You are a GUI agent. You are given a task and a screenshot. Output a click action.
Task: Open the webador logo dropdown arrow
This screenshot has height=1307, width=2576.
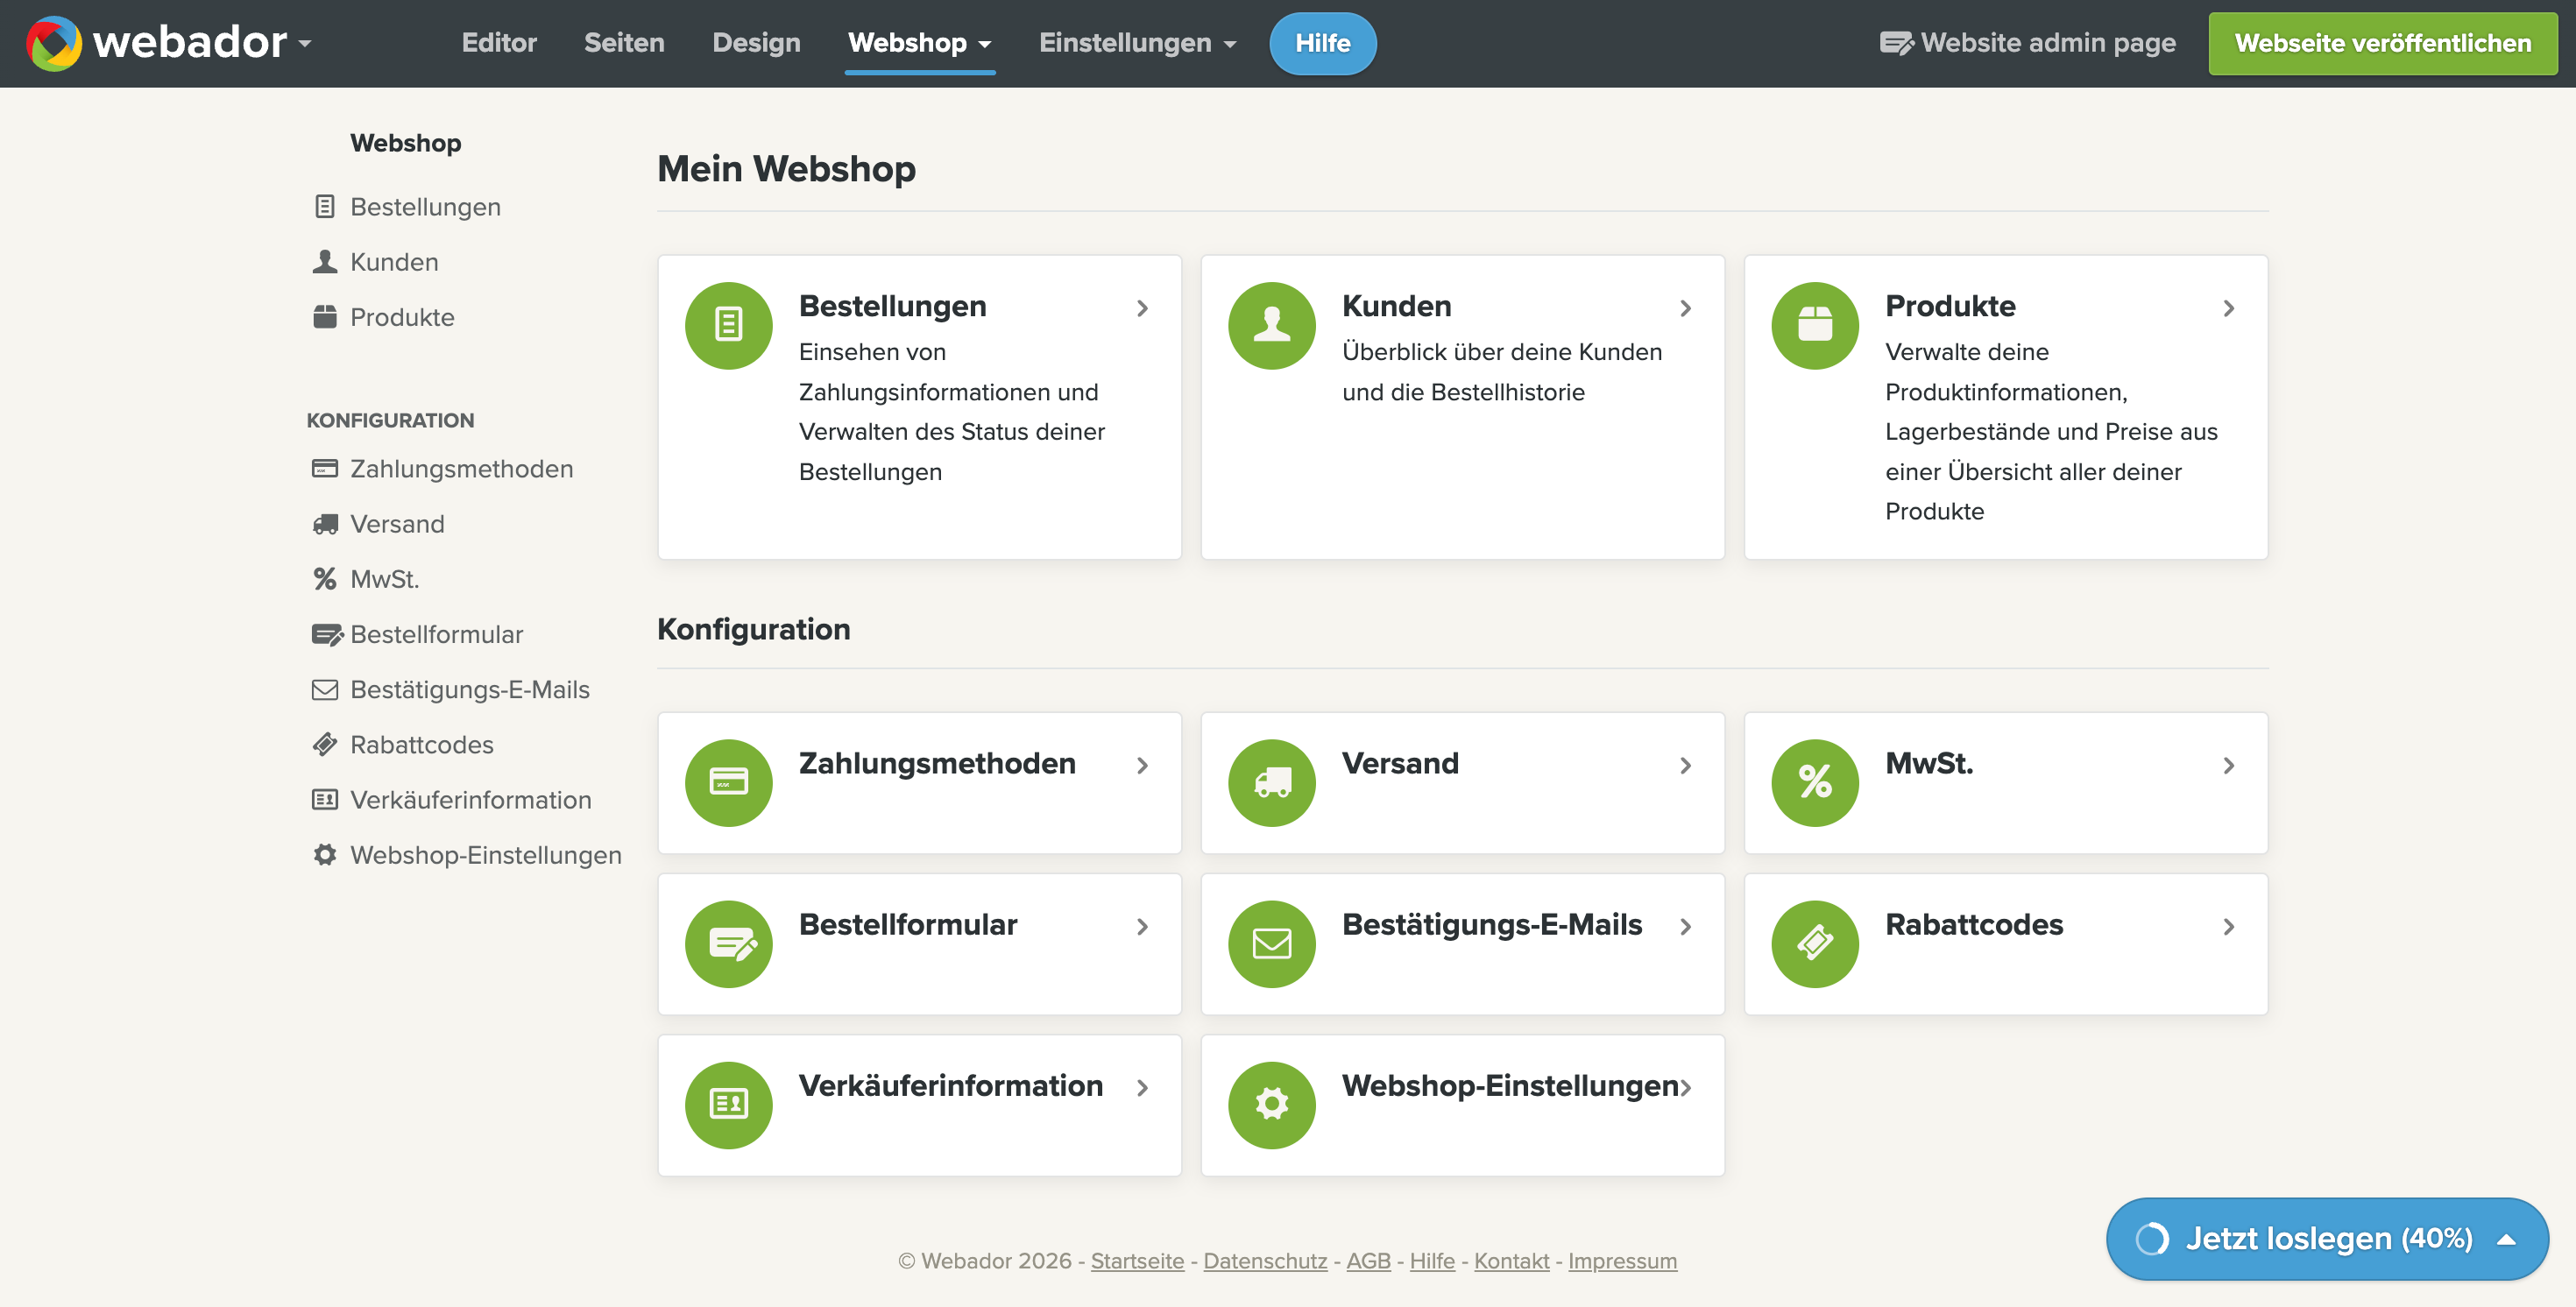(305, 44)
